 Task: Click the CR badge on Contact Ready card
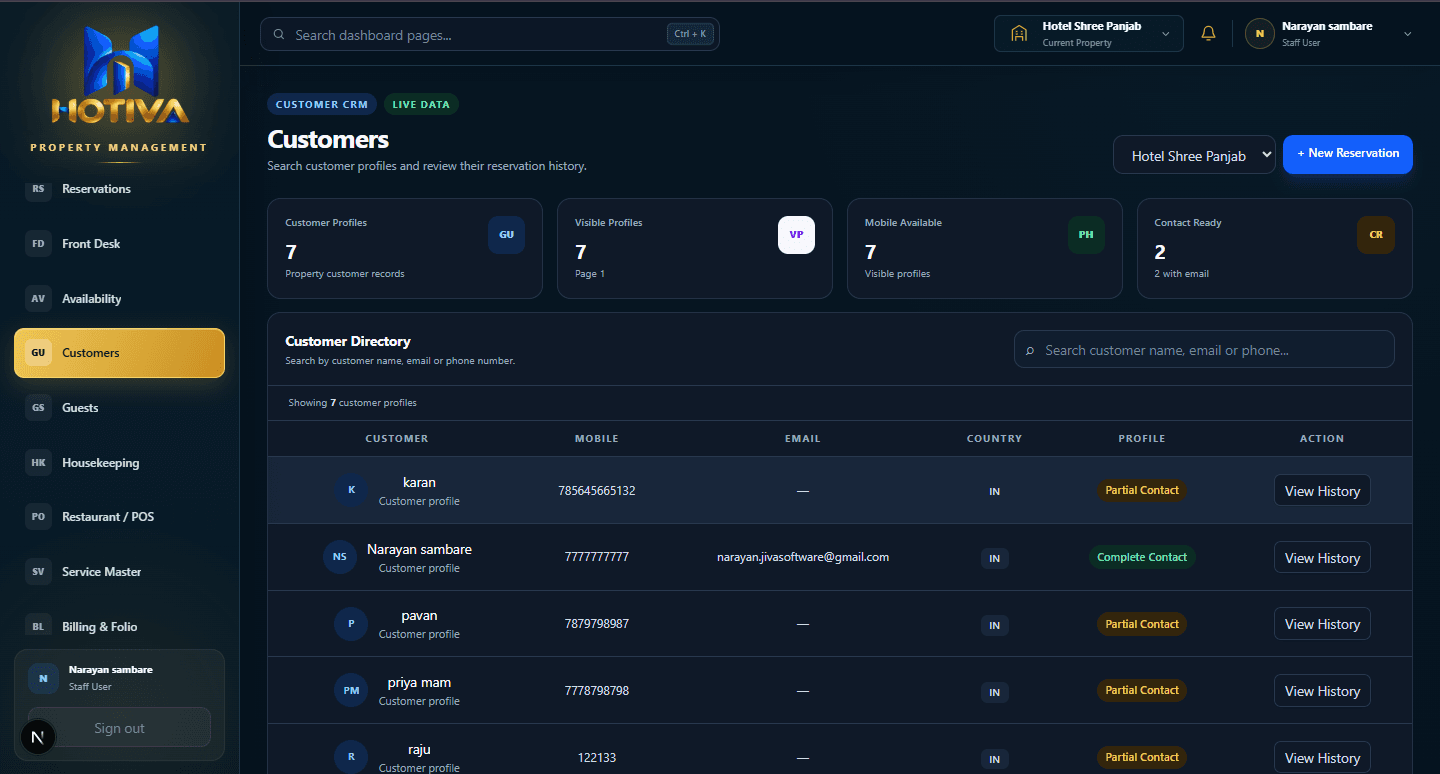click(1376, 235)
